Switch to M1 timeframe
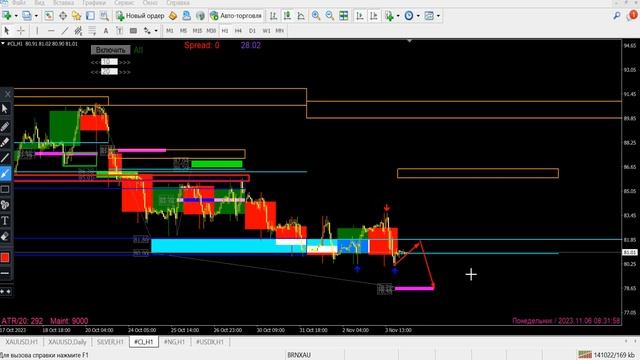 [169, 31]
